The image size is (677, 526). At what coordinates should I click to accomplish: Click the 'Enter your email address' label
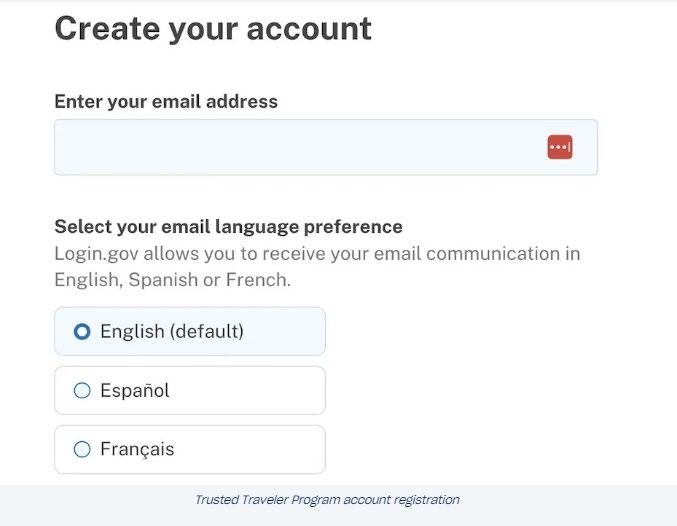[166, 101]
